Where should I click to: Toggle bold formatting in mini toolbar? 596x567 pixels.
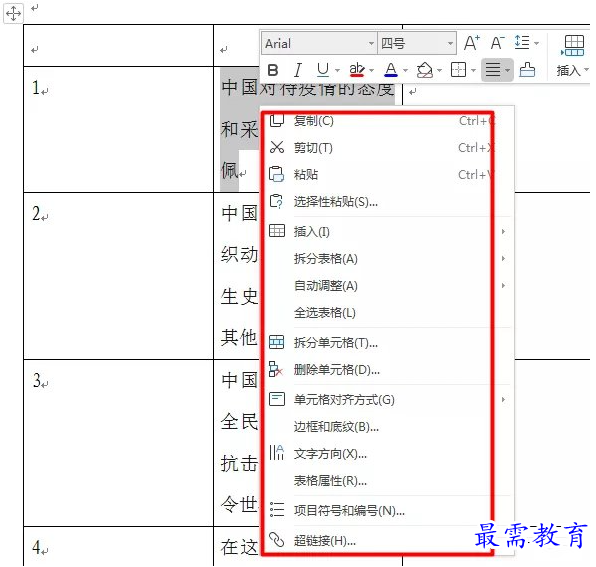(273, 70)
